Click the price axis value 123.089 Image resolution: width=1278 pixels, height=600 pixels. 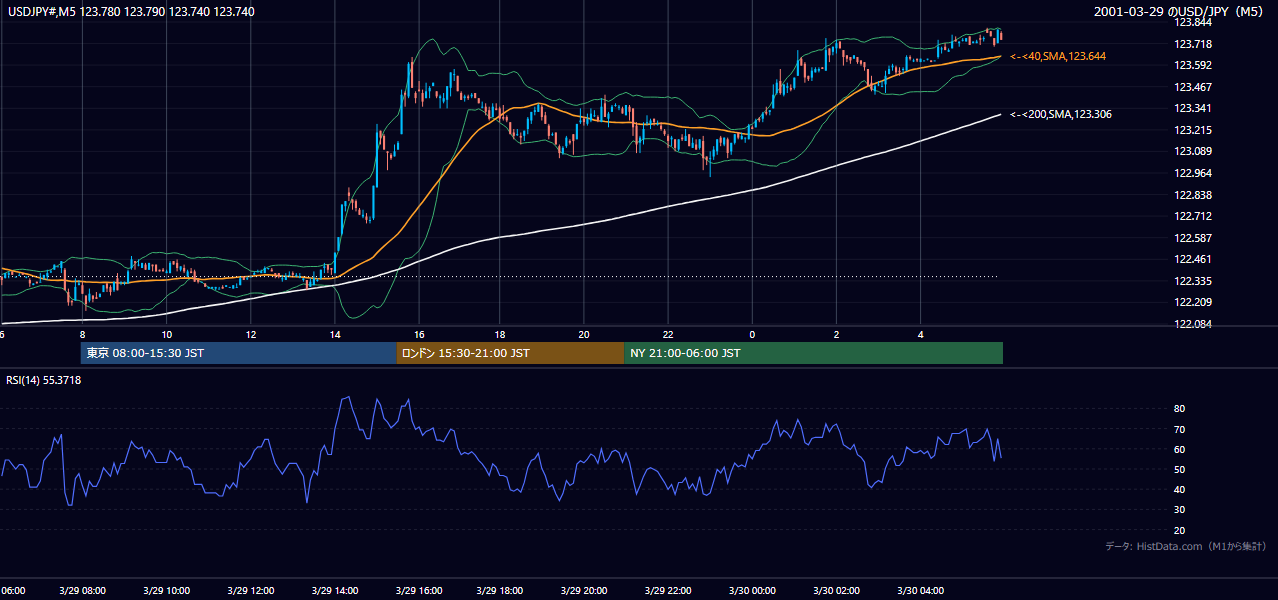pyautogui.click(x=1192, y=152)
